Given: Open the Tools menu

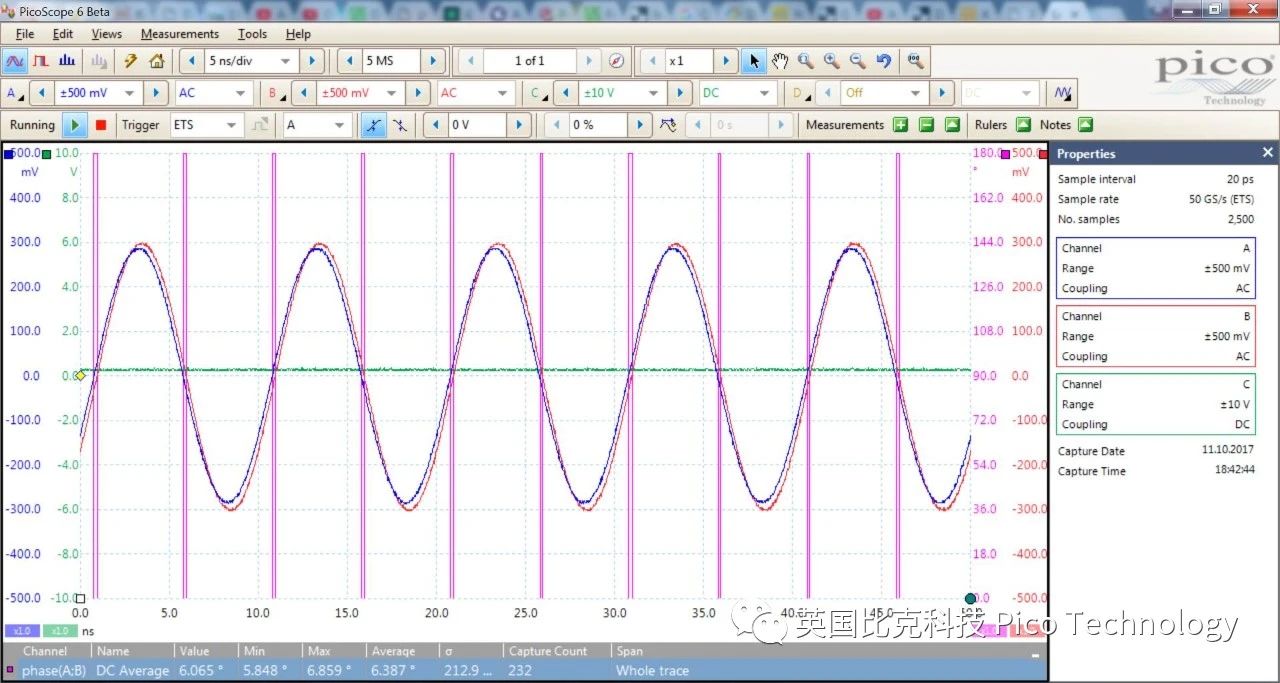Looking at the screenshot, I should click(x=252, y=34).
